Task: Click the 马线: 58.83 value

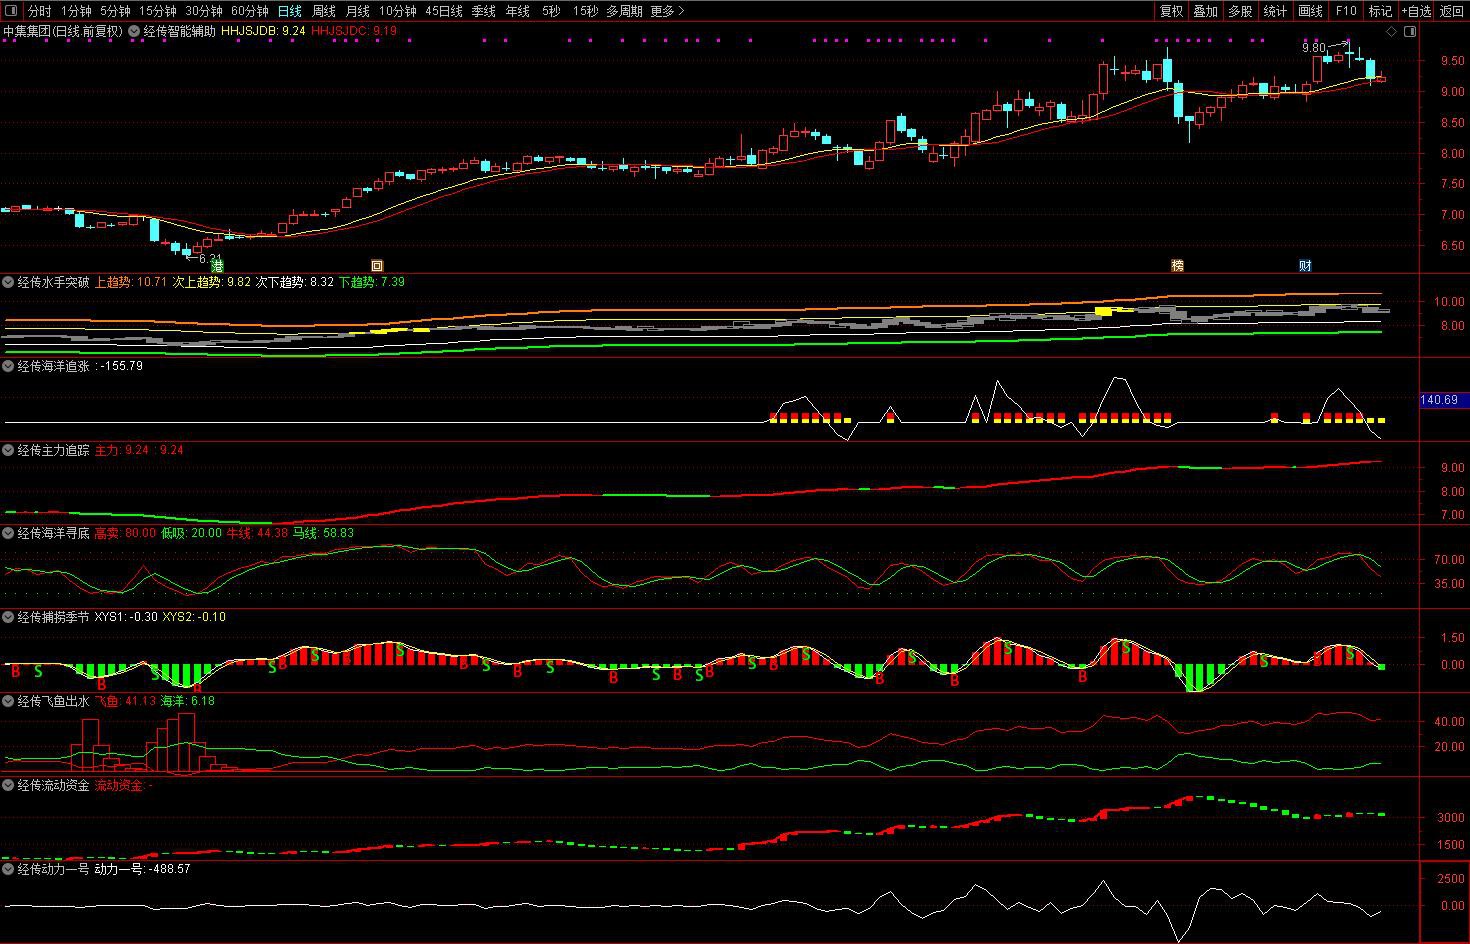Action: click(324, 533)
